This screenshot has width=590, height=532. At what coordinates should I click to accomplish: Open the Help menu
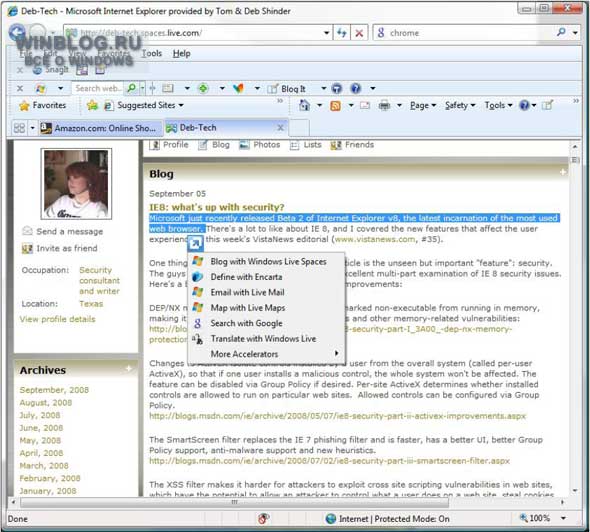point(181,53)
